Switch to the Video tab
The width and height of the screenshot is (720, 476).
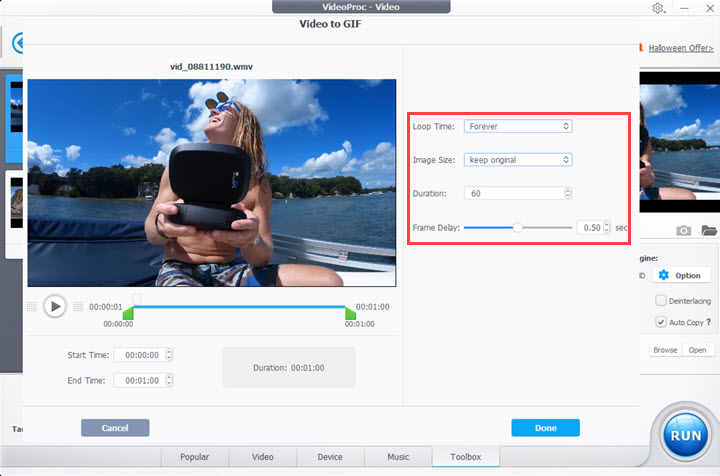pos(263,457)
